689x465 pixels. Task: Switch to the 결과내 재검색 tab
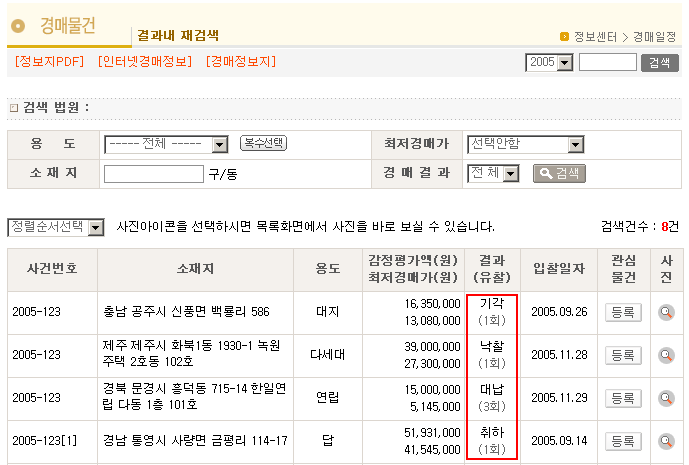178,35
